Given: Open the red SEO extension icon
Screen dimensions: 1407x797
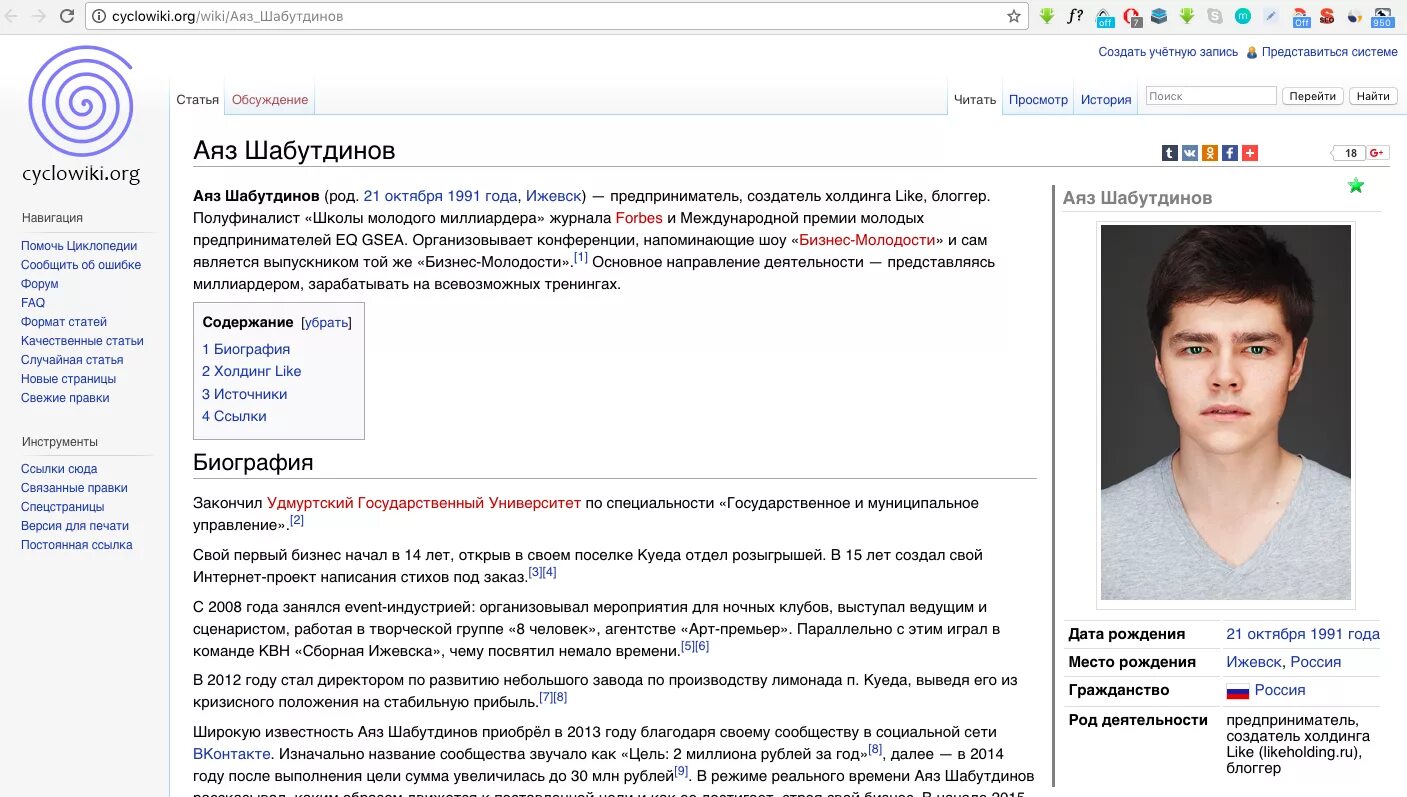Looking at the screenshot, I should tap(1327, 16).
